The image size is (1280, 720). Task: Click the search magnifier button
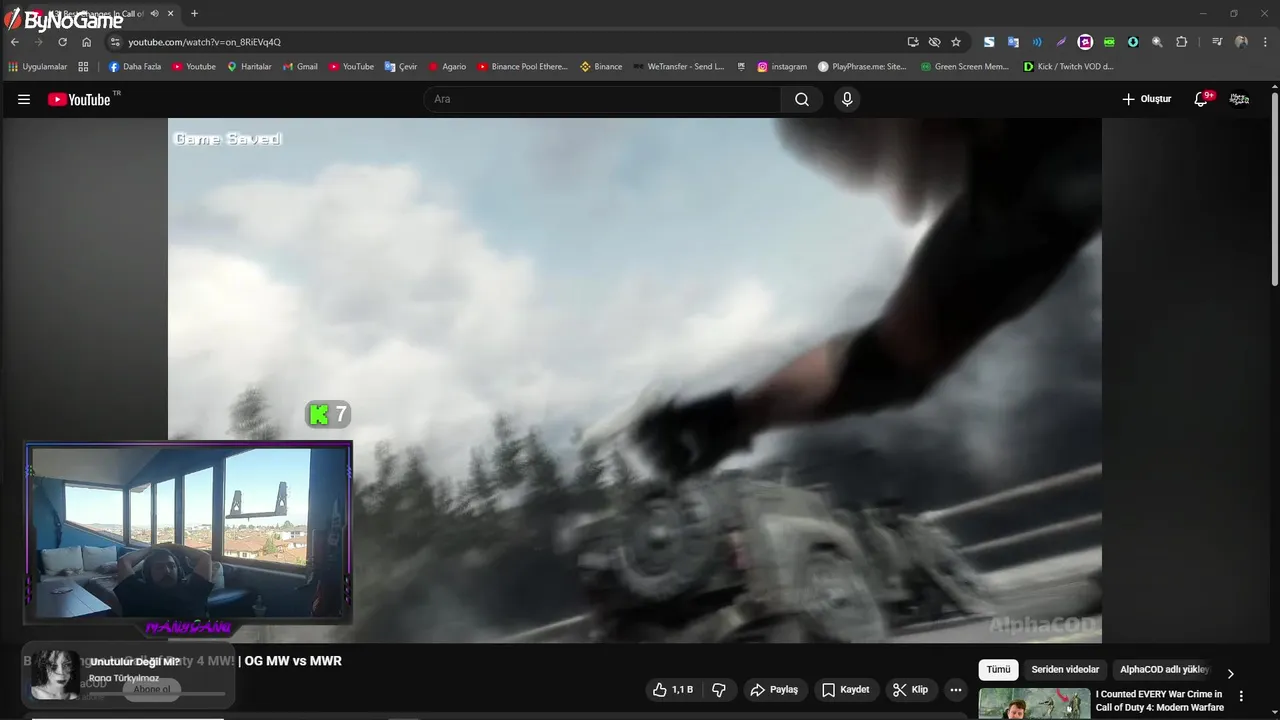pos(802,99)
